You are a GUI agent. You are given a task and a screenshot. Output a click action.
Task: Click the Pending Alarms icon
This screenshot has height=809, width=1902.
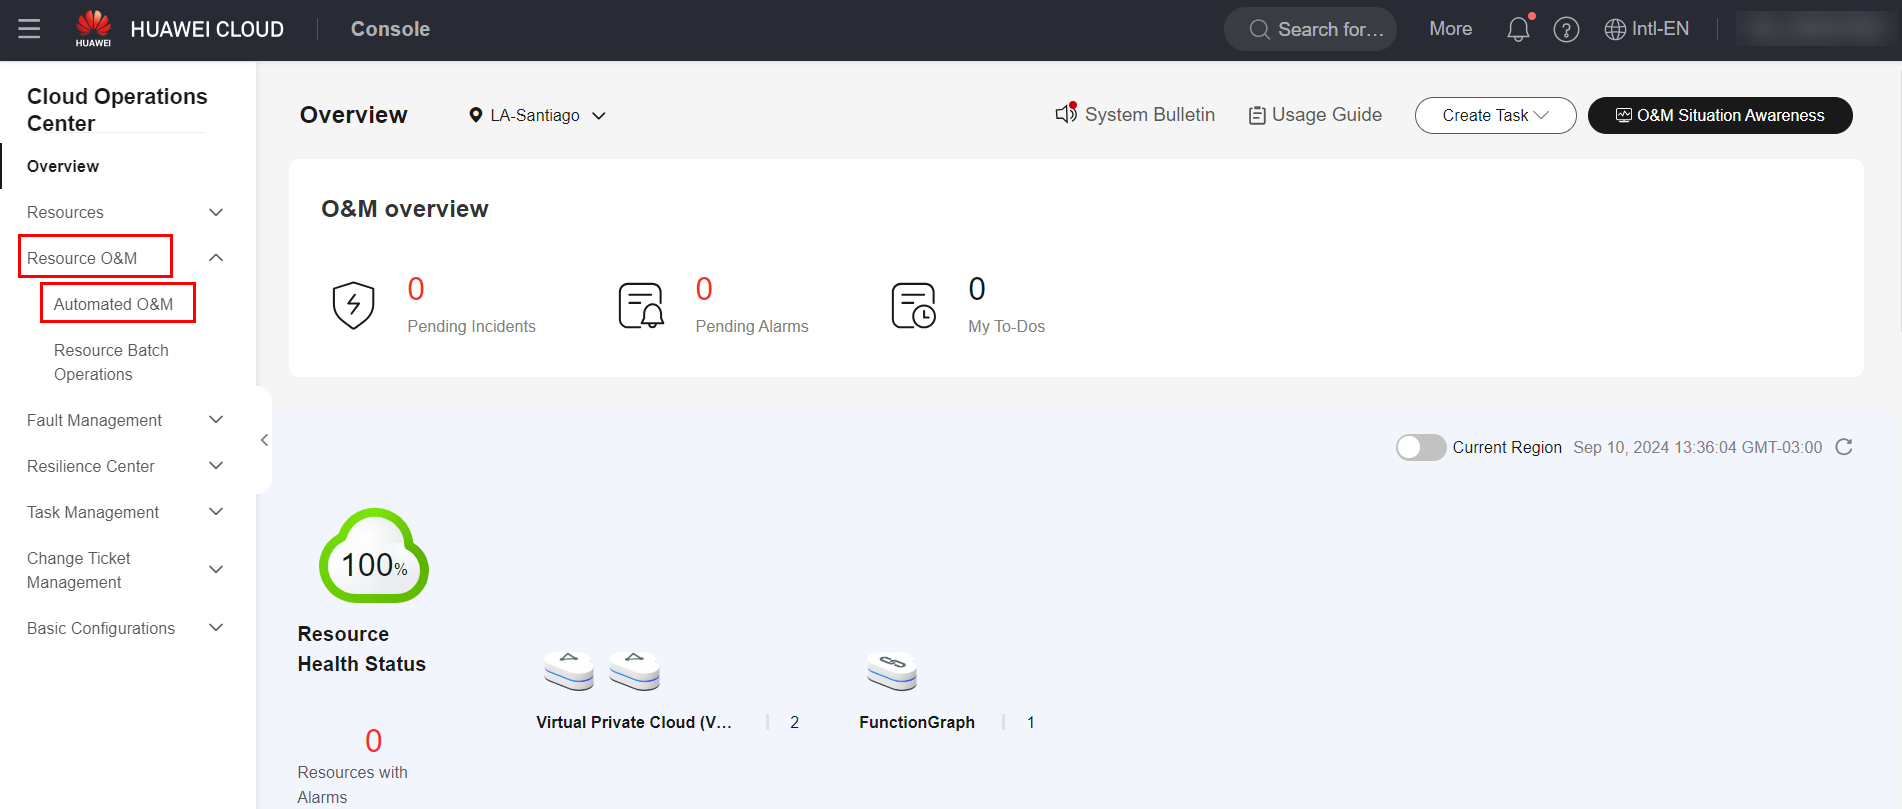(x=641, y=305)
